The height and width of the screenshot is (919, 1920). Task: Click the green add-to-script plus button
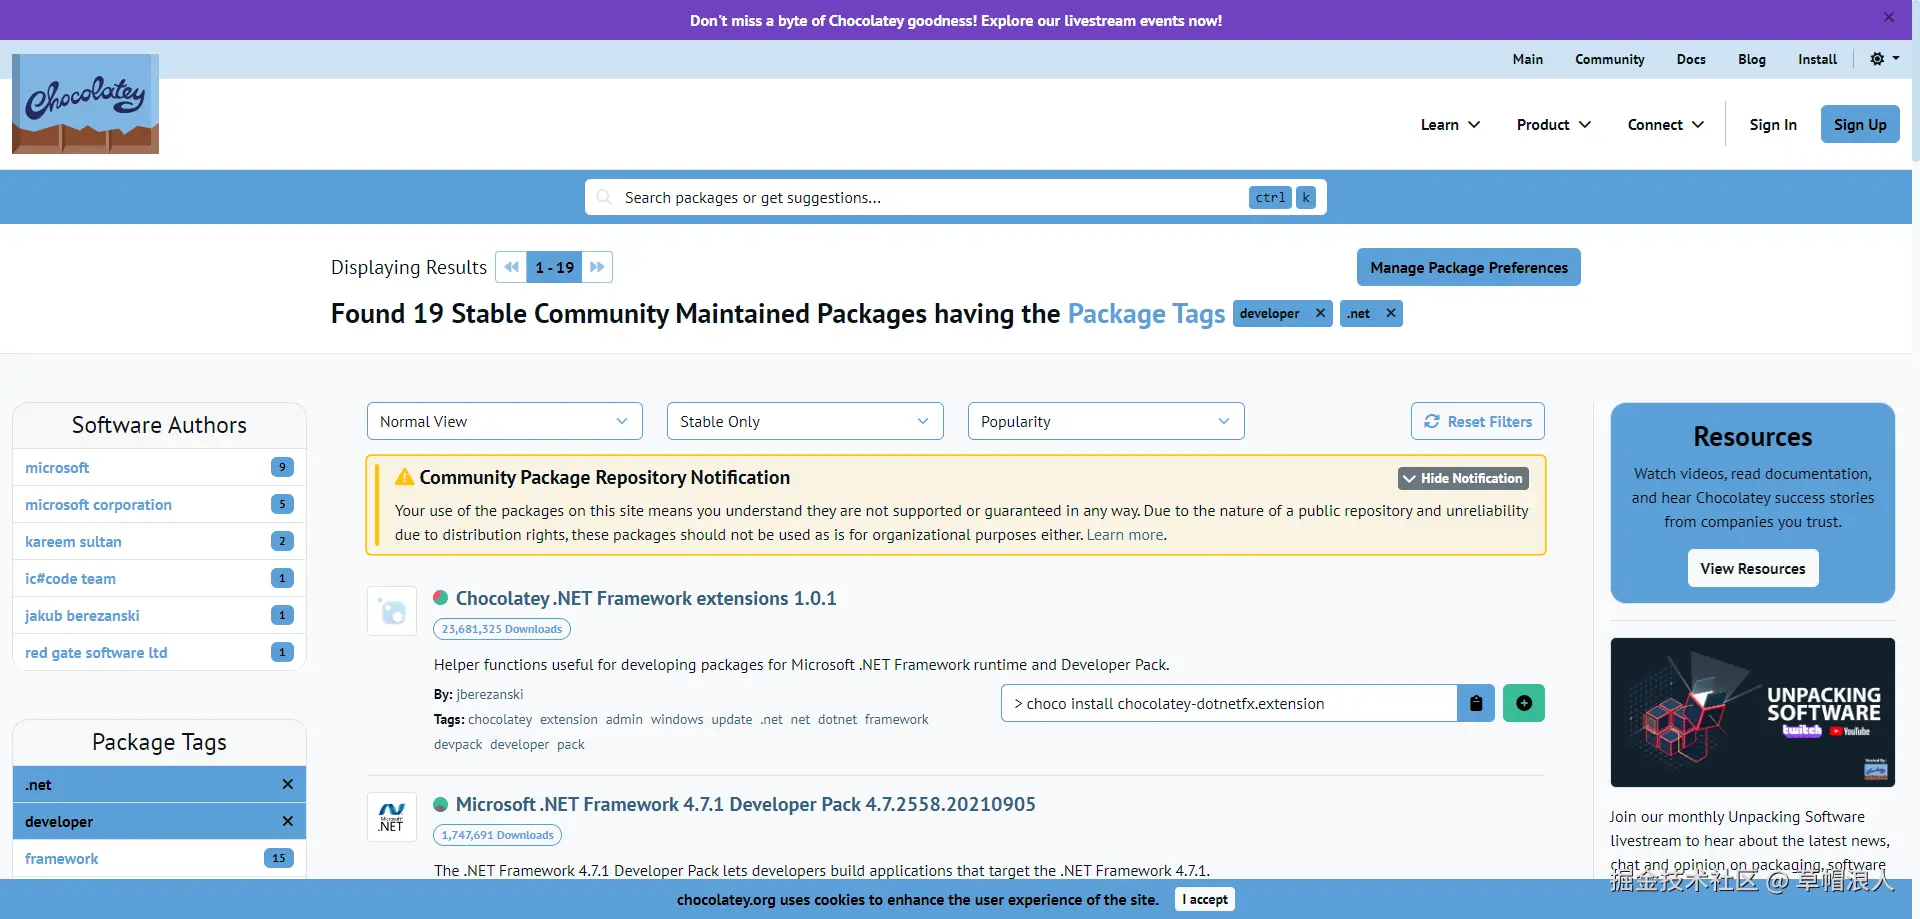1524,703
